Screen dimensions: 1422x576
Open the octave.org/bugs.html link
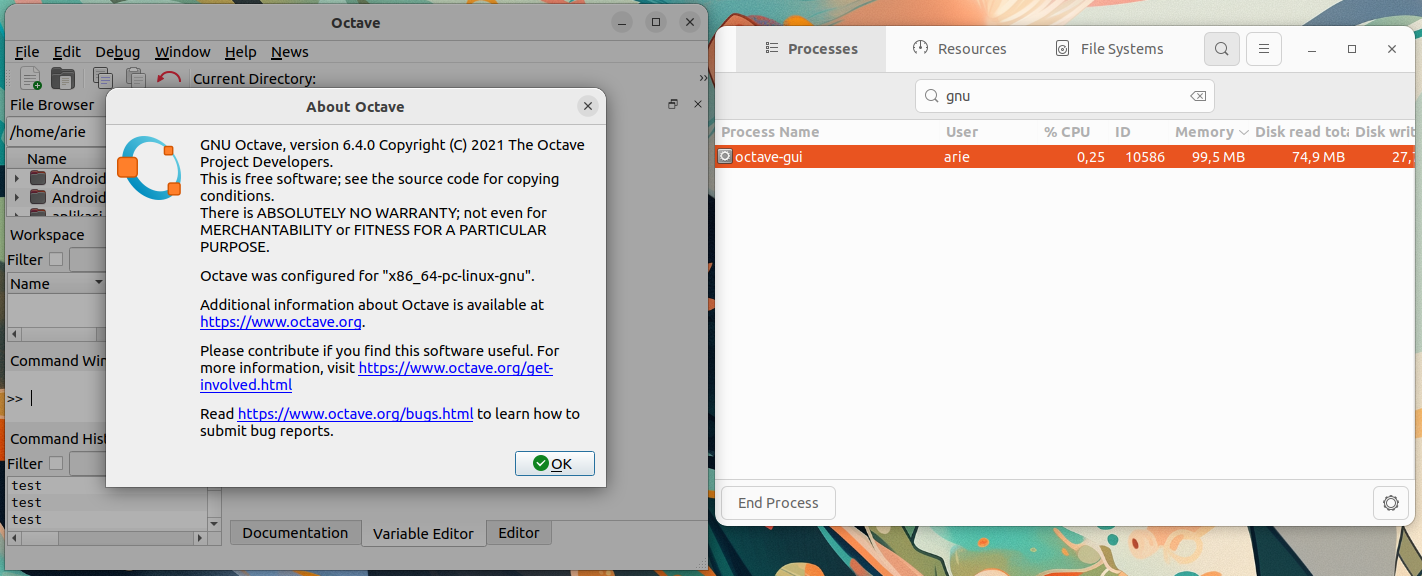click(355, 414)
